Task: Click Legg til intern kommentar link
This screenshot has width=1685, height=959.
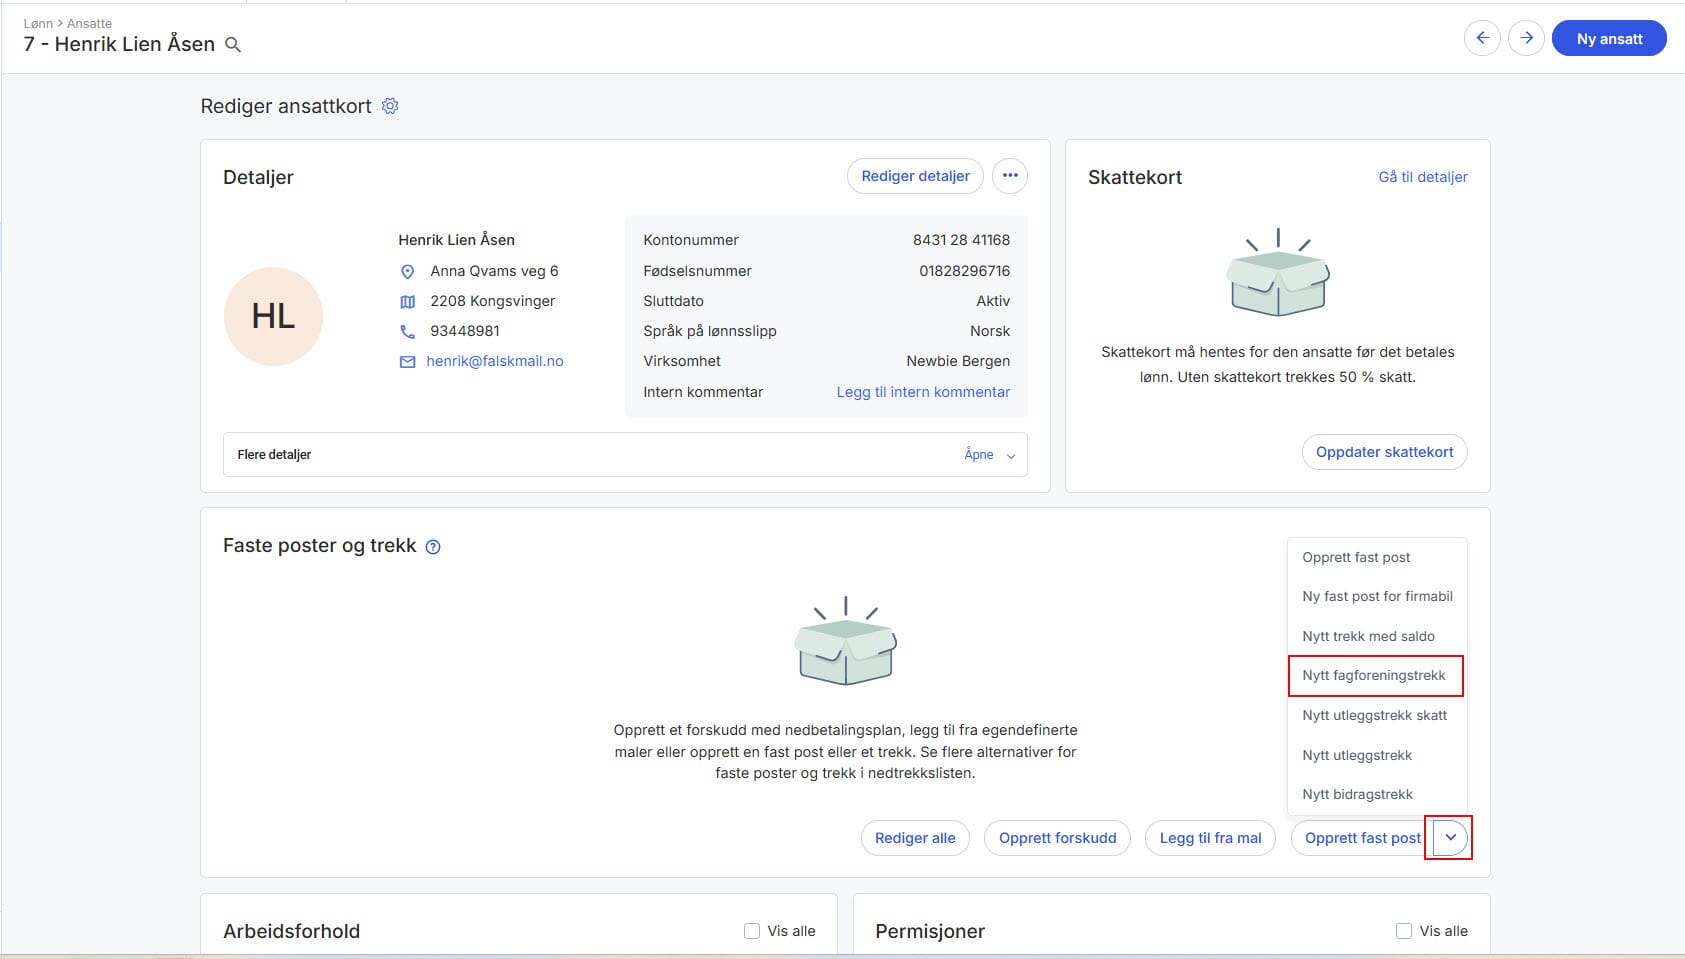Action: pos(923,392)
